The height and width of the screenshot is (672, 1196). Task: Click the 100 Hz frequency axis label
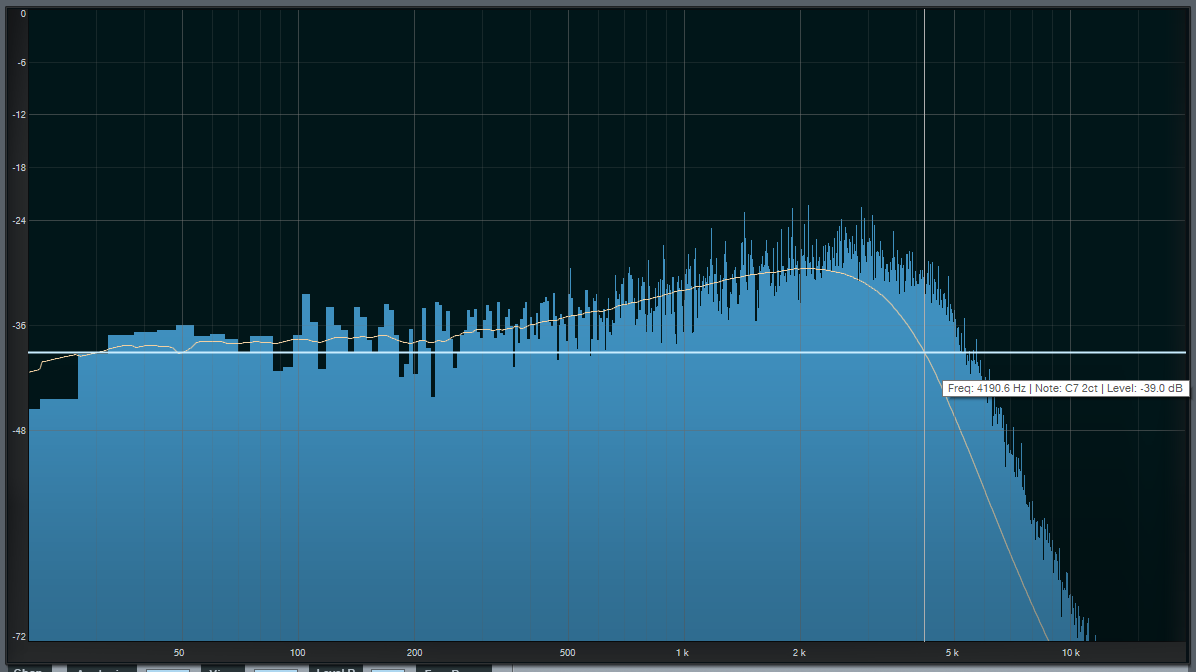tap(297, 653)
